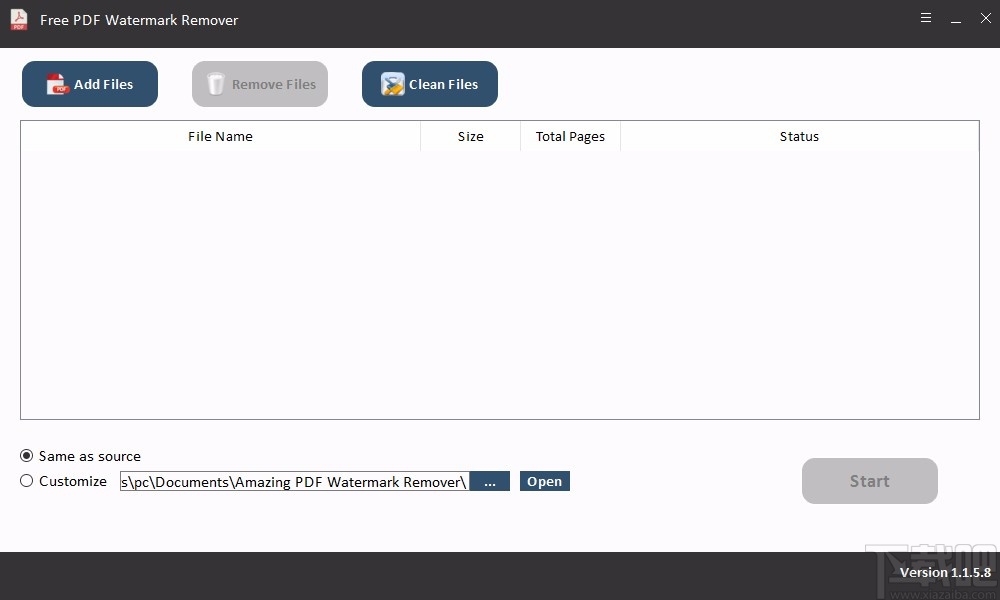Click the Total Pages column header

[570, 136]
